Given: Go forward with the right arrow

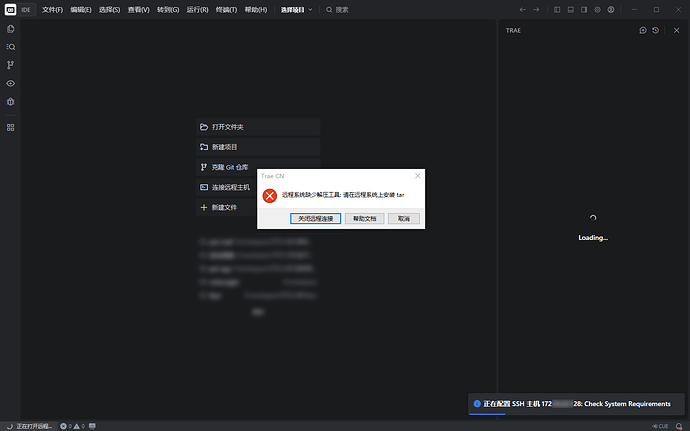Looking at the screenshot, I should (536, 10).
